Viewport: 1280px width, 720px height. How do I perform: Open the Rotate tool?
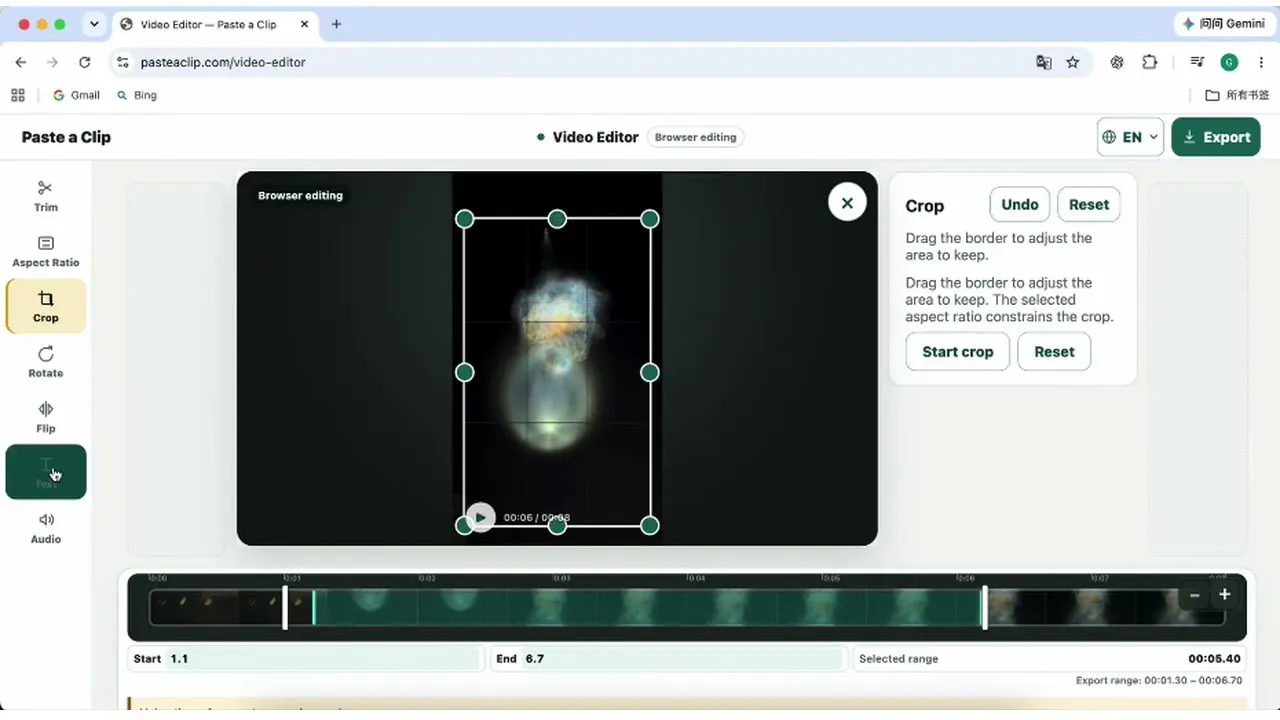[46, 362]
